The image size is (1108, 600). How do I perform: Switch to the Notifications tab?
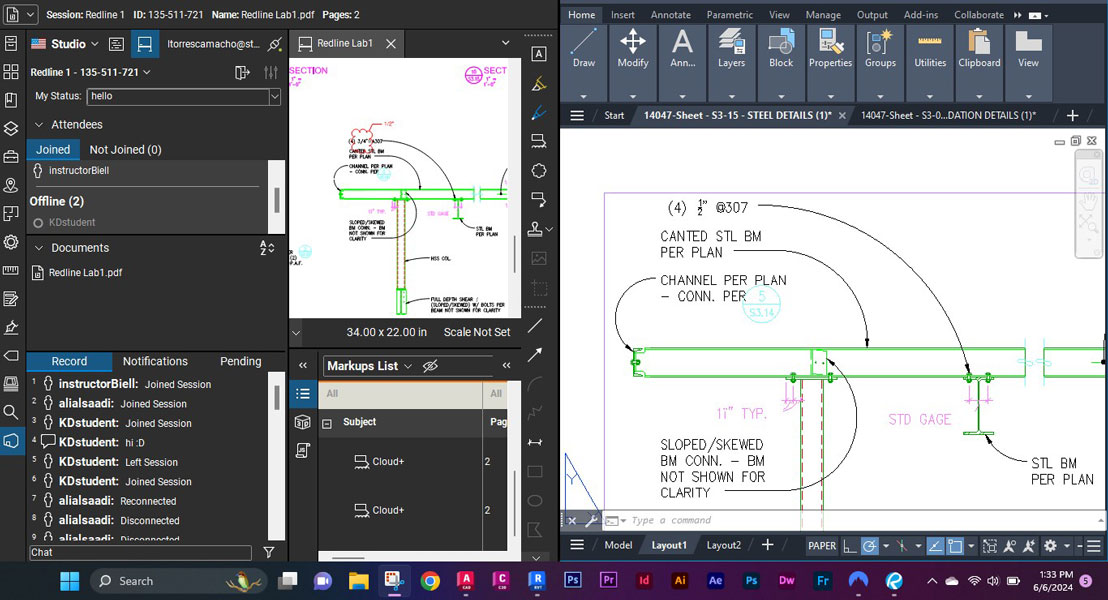click(x=155, y=361)
